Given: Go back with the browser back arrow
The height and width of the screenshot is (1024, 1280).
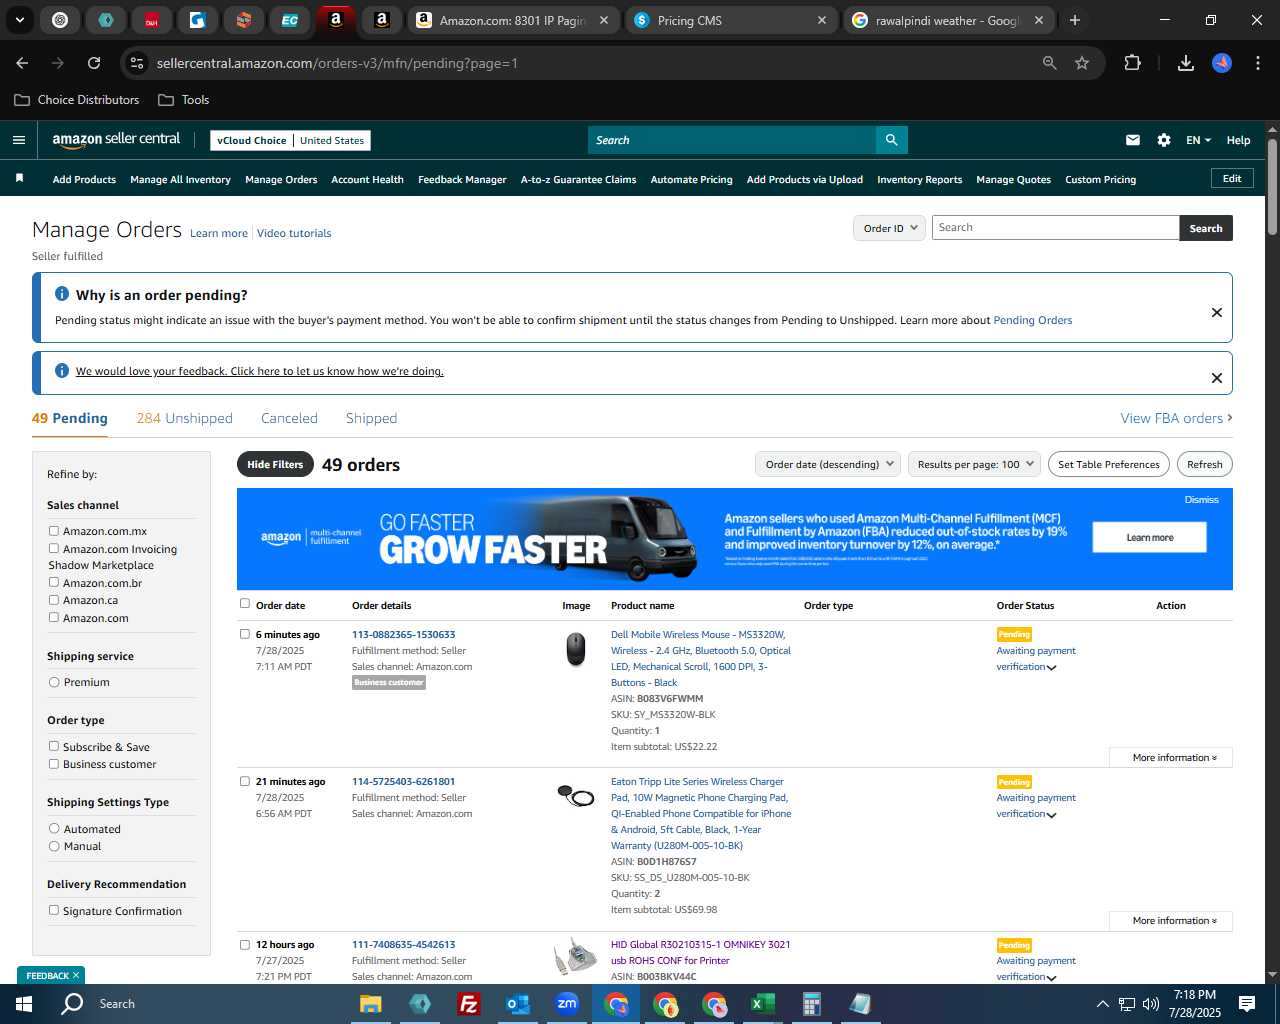Looking at the screenshot, I should coord(22,63).
